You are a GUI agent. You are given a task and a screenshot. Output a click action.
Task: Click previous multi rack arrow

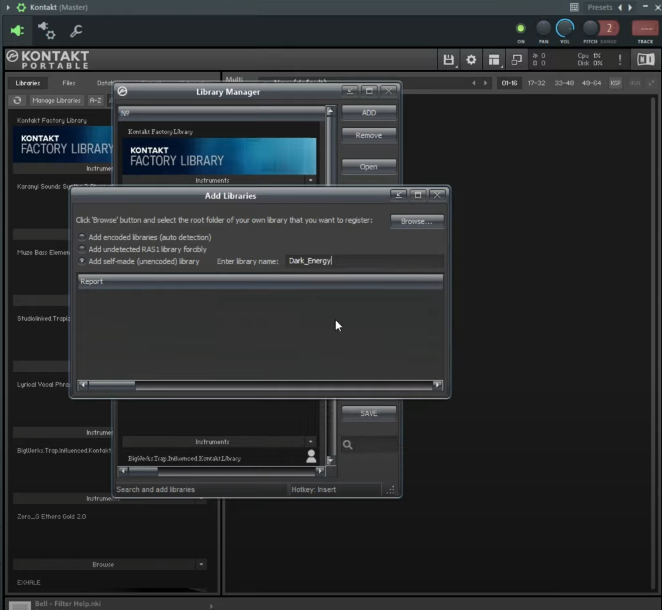tap(474, 83)
